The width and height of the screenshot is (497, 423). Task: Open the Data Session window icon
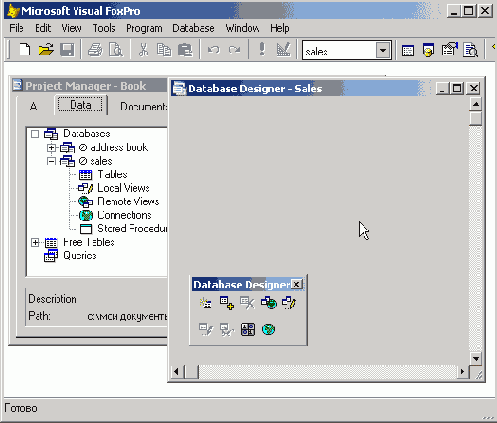point(428,50)
